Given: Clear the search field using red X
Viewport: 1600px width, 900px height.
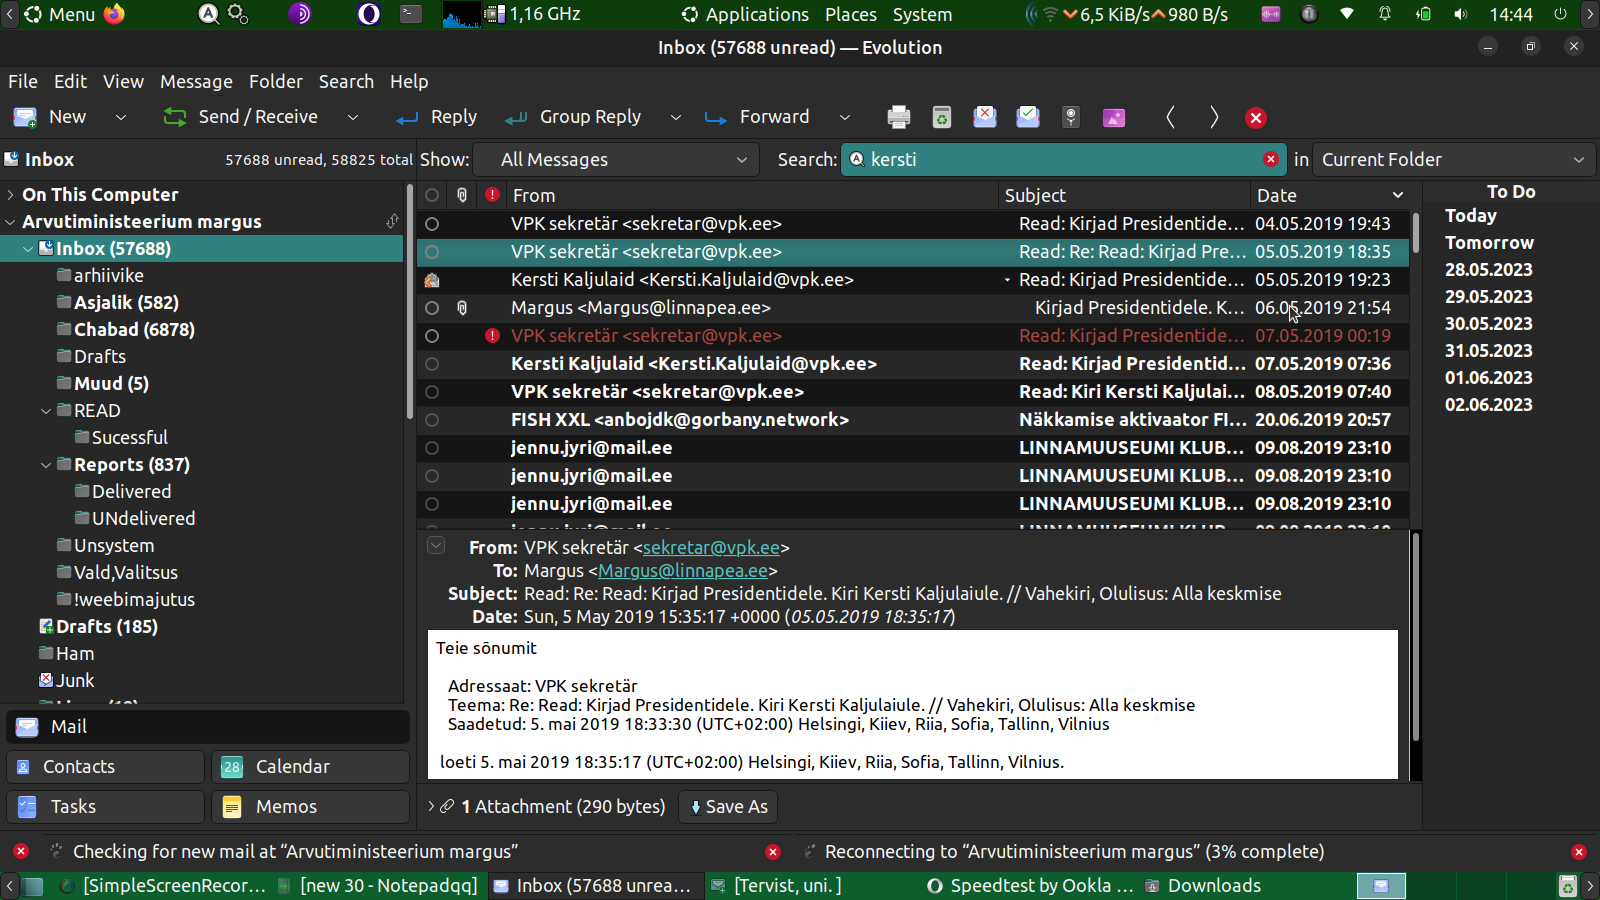Looking at the screenshot, I should [1270, 159].
